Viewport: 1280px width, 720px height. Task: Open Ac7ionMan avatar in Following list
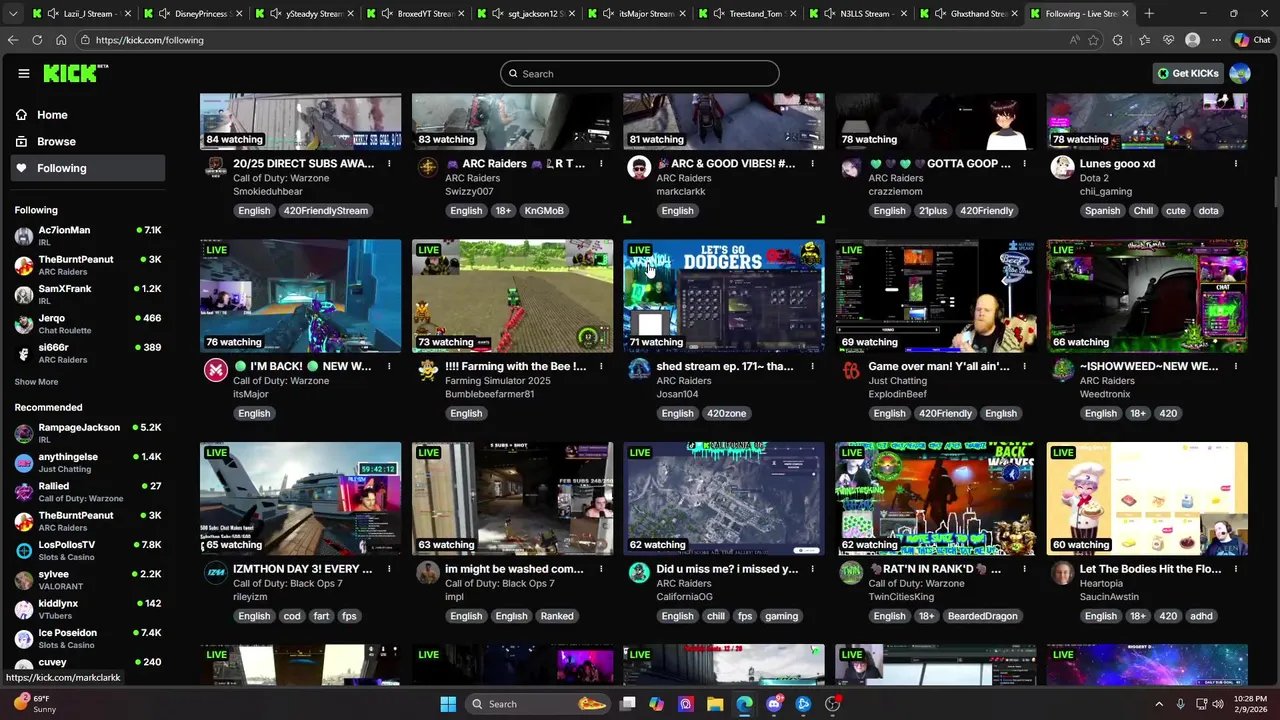pyautogui.click(x=24, y=236)
